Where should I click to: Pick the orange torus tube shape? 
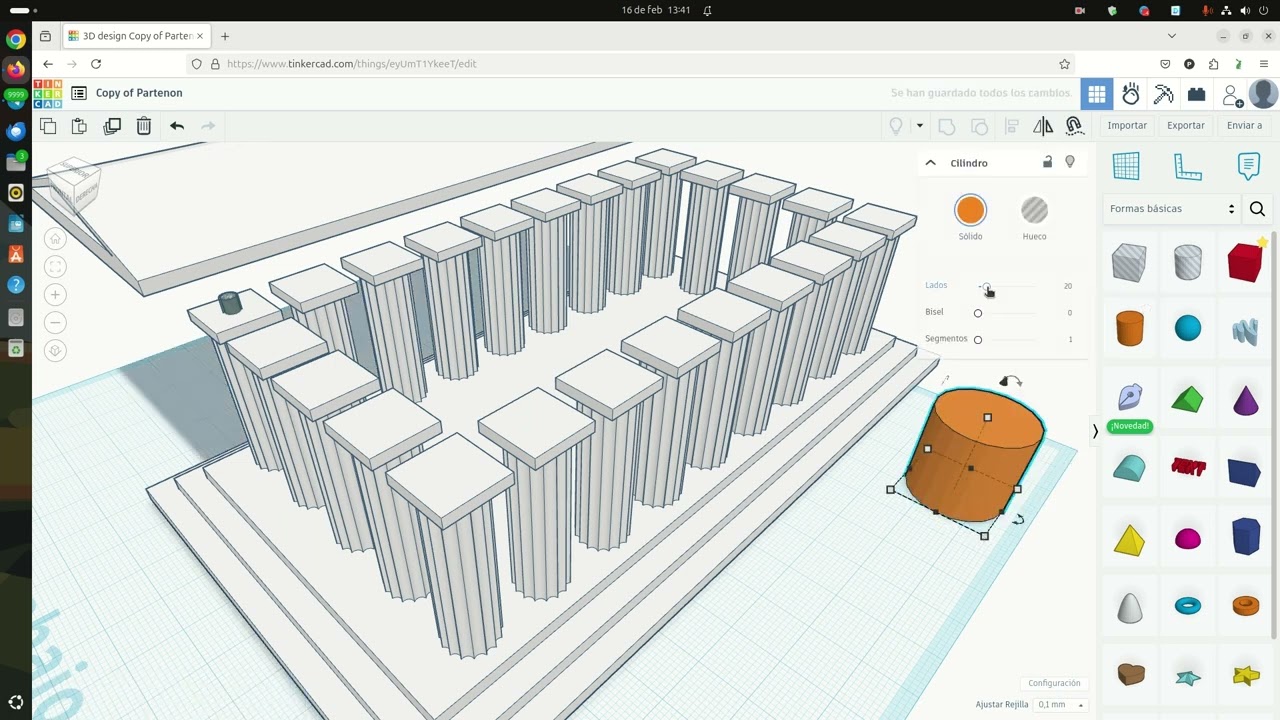(x=1245, y=605)
